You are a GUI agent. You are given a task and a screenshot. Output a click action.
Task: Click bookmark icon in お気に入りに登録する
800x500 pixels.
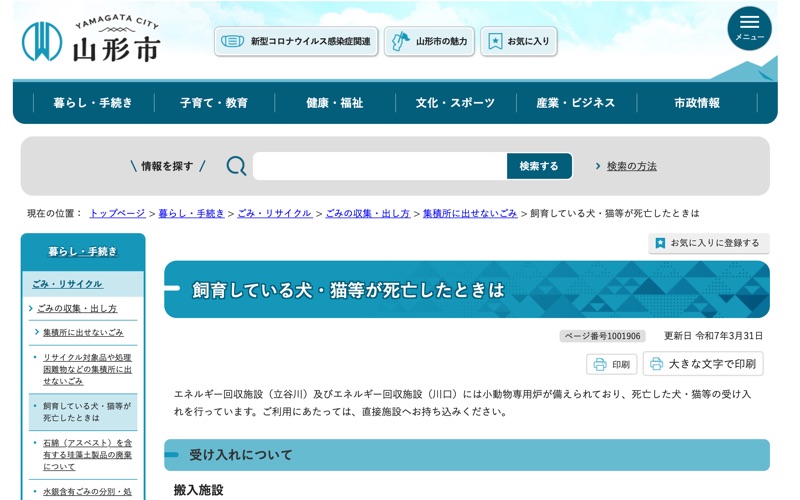pyautogui.click(x=660, y=243)
